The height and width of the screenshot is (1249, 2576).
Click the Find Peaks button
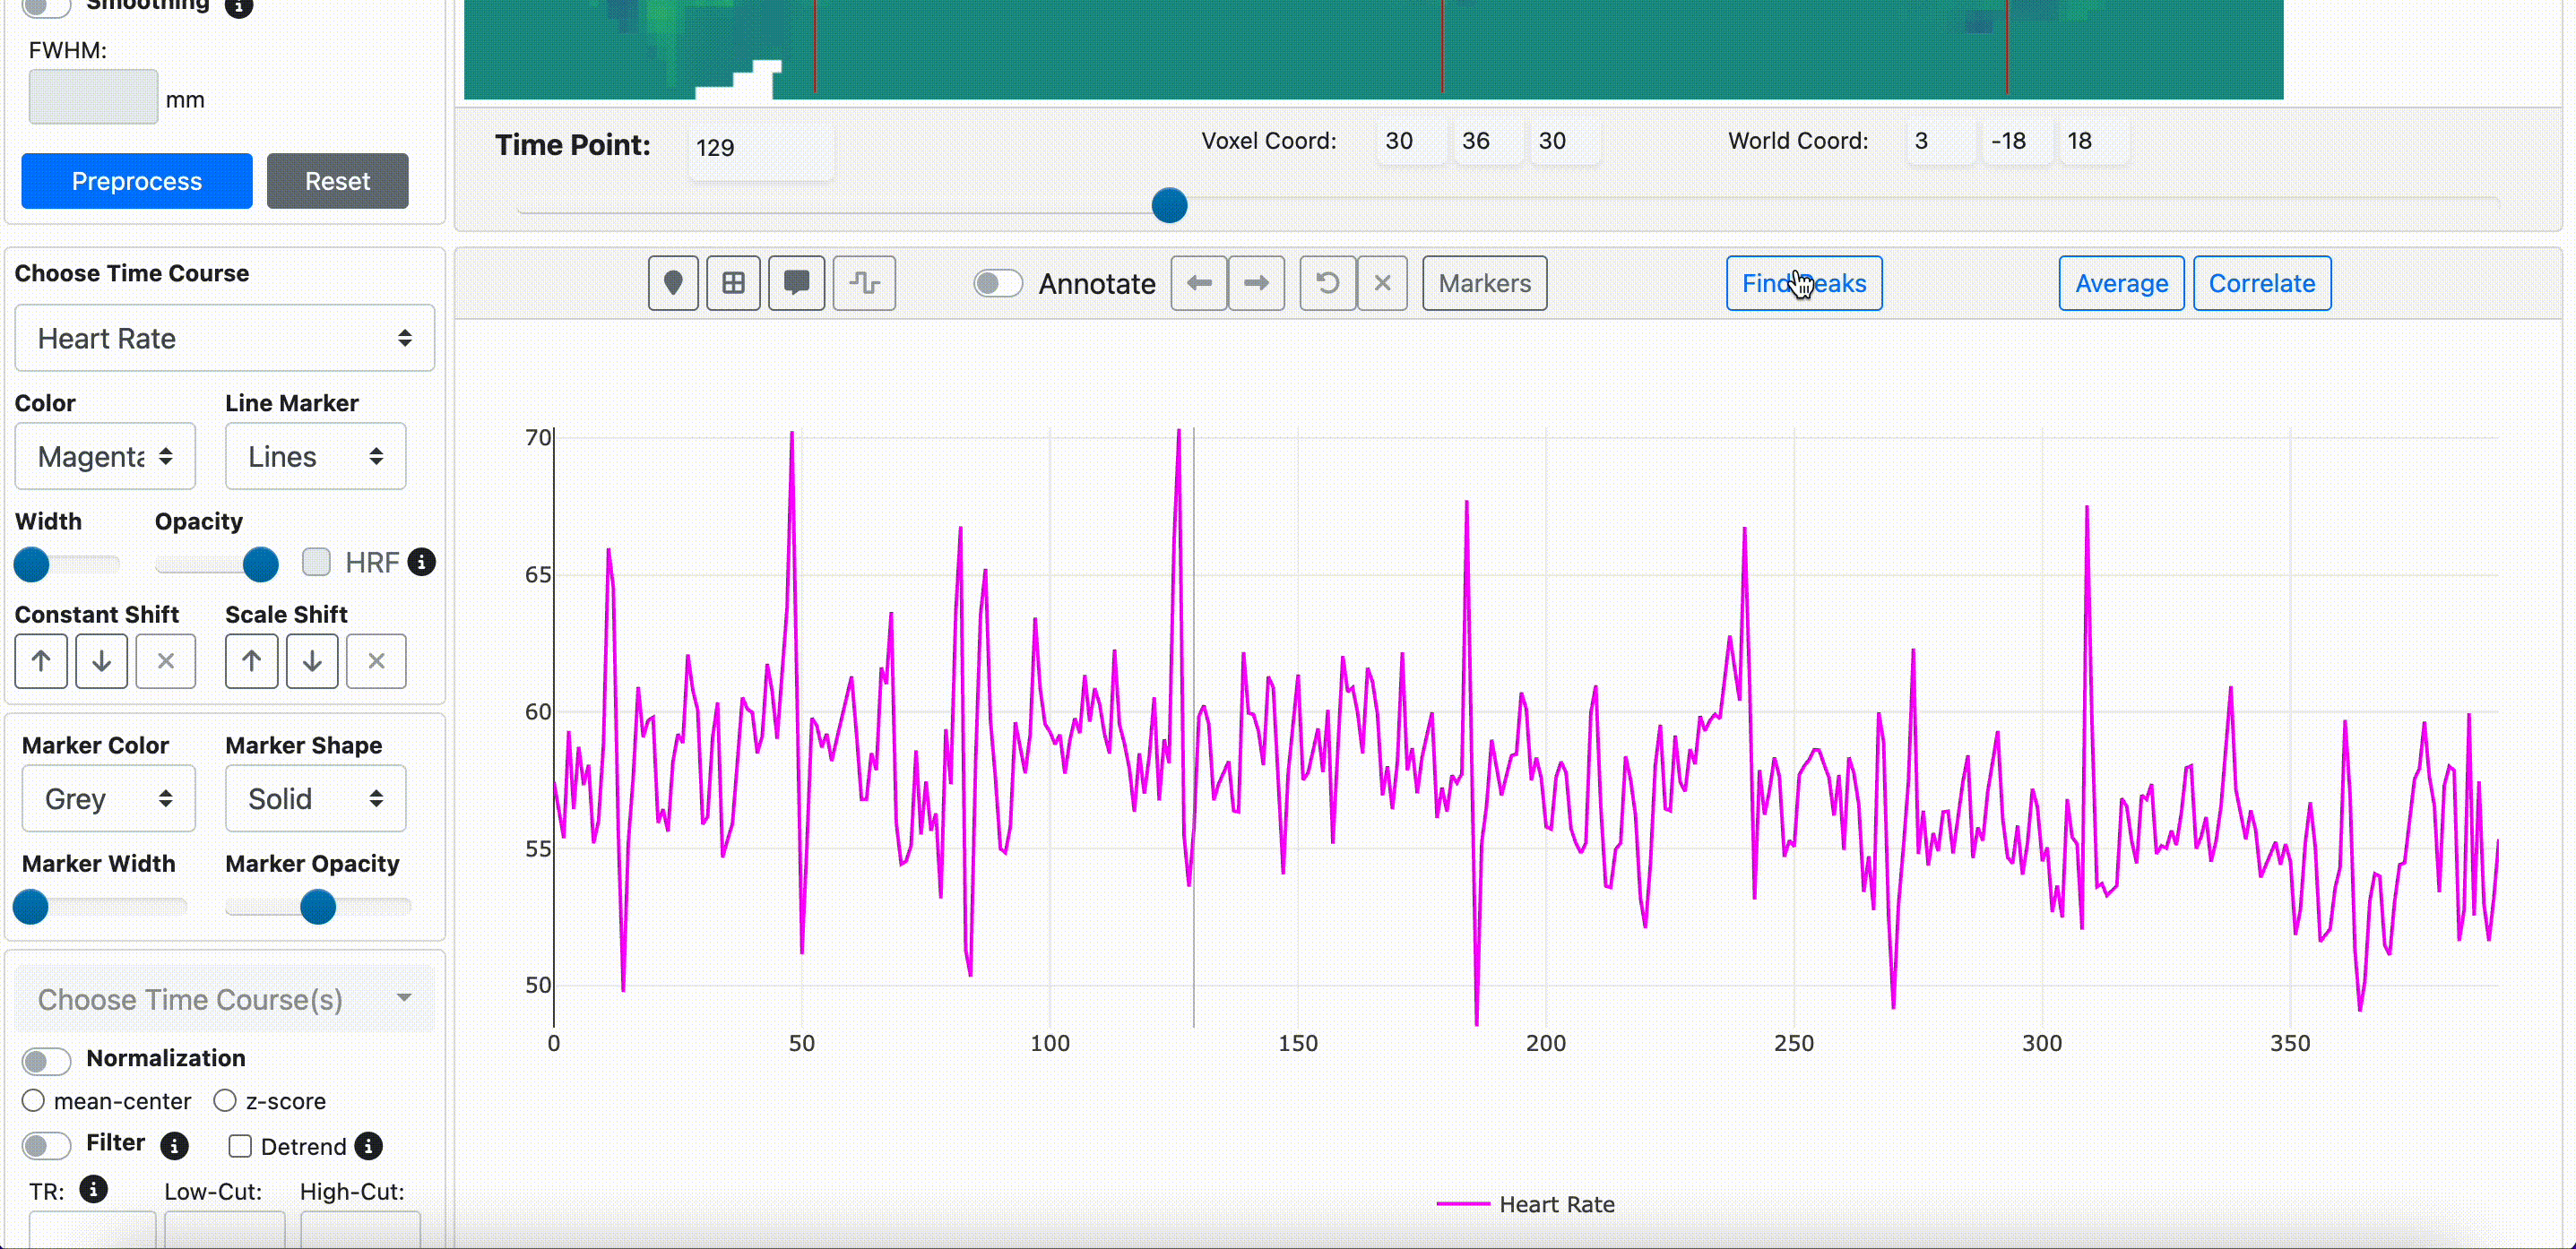[x=1803, y=283]
